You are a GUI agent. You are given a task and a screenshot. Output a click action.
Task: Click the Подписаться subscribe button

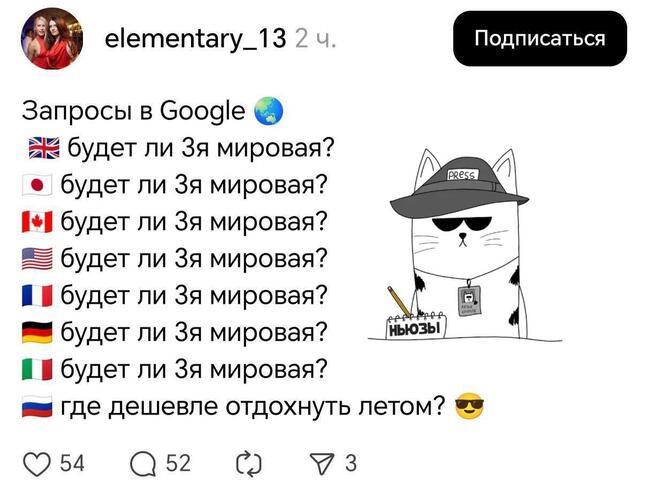click(x=540, y=38)
